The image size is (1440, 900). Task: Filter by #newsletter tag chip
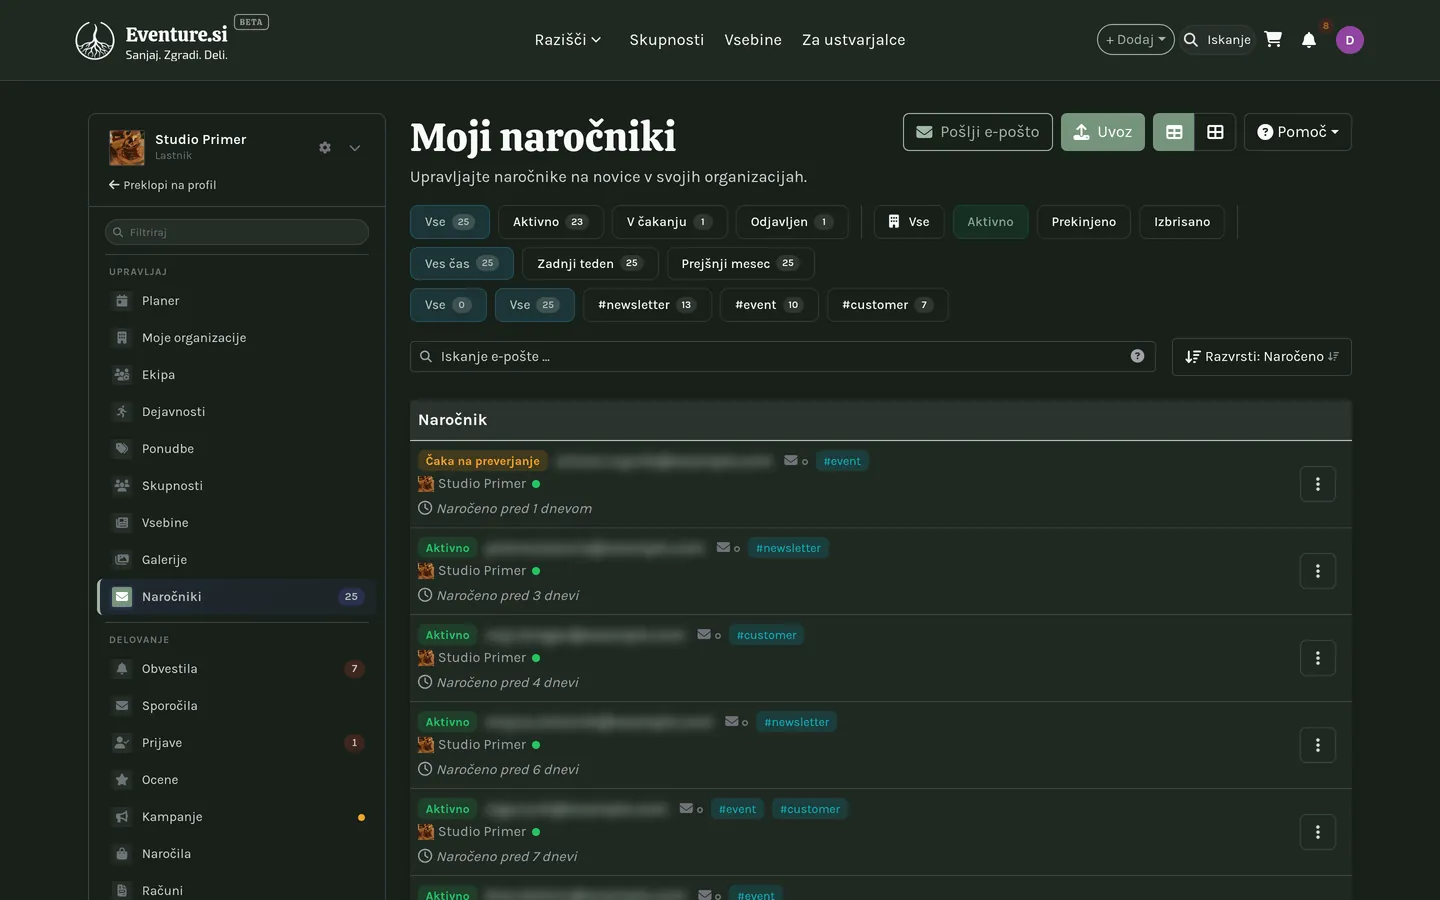647,305
